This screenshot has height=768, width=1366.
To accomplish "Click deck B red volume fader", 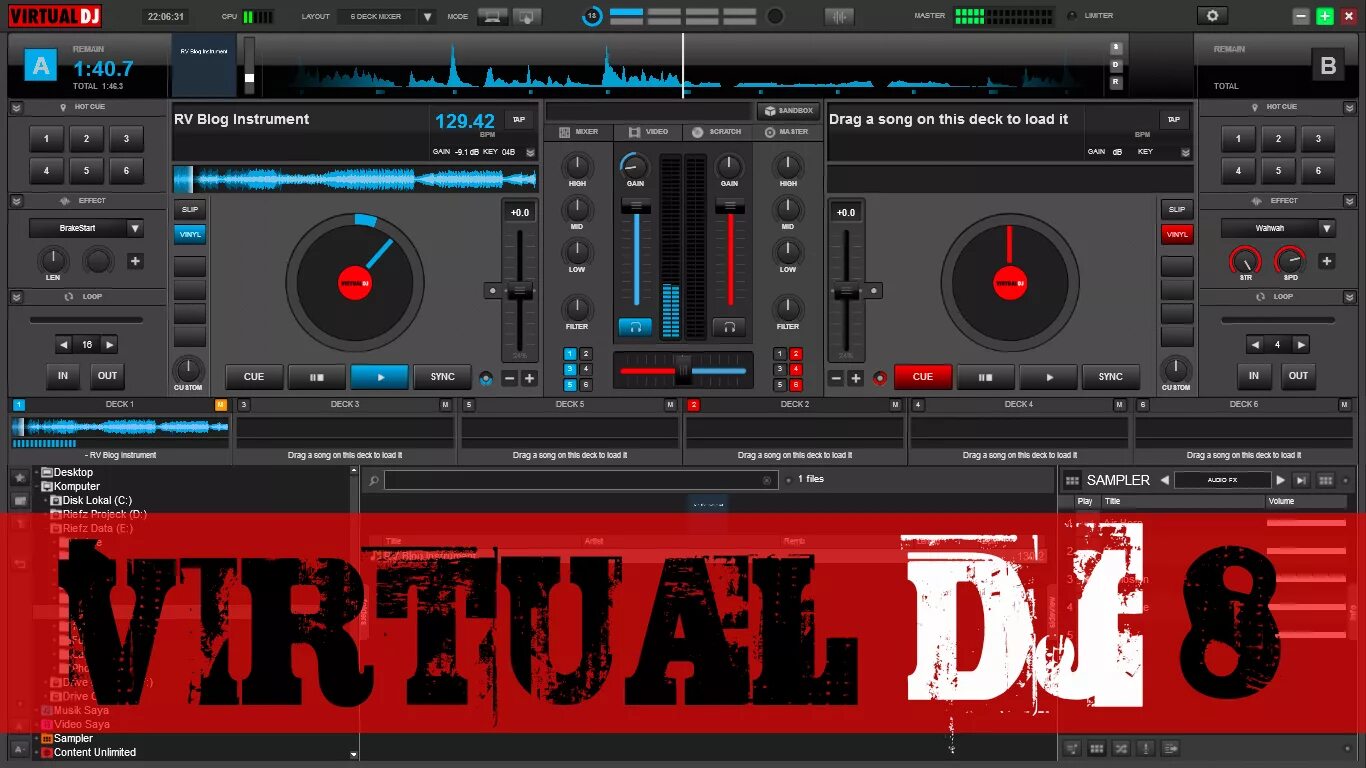I will 730,205.
